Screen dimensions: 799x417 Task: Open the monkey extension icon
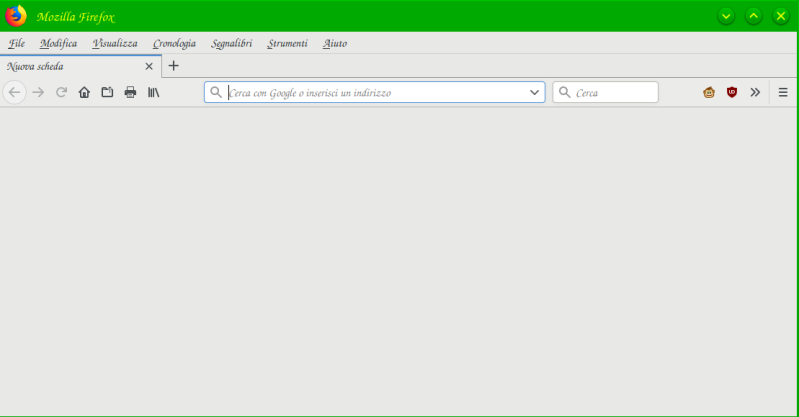coord(709,92)
